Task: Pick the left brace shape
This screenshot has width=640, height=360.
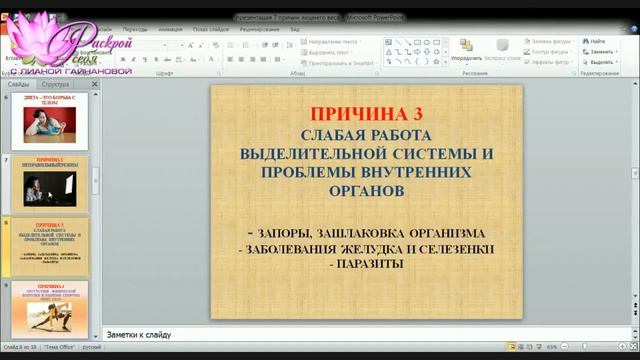Action: point(417,62)
